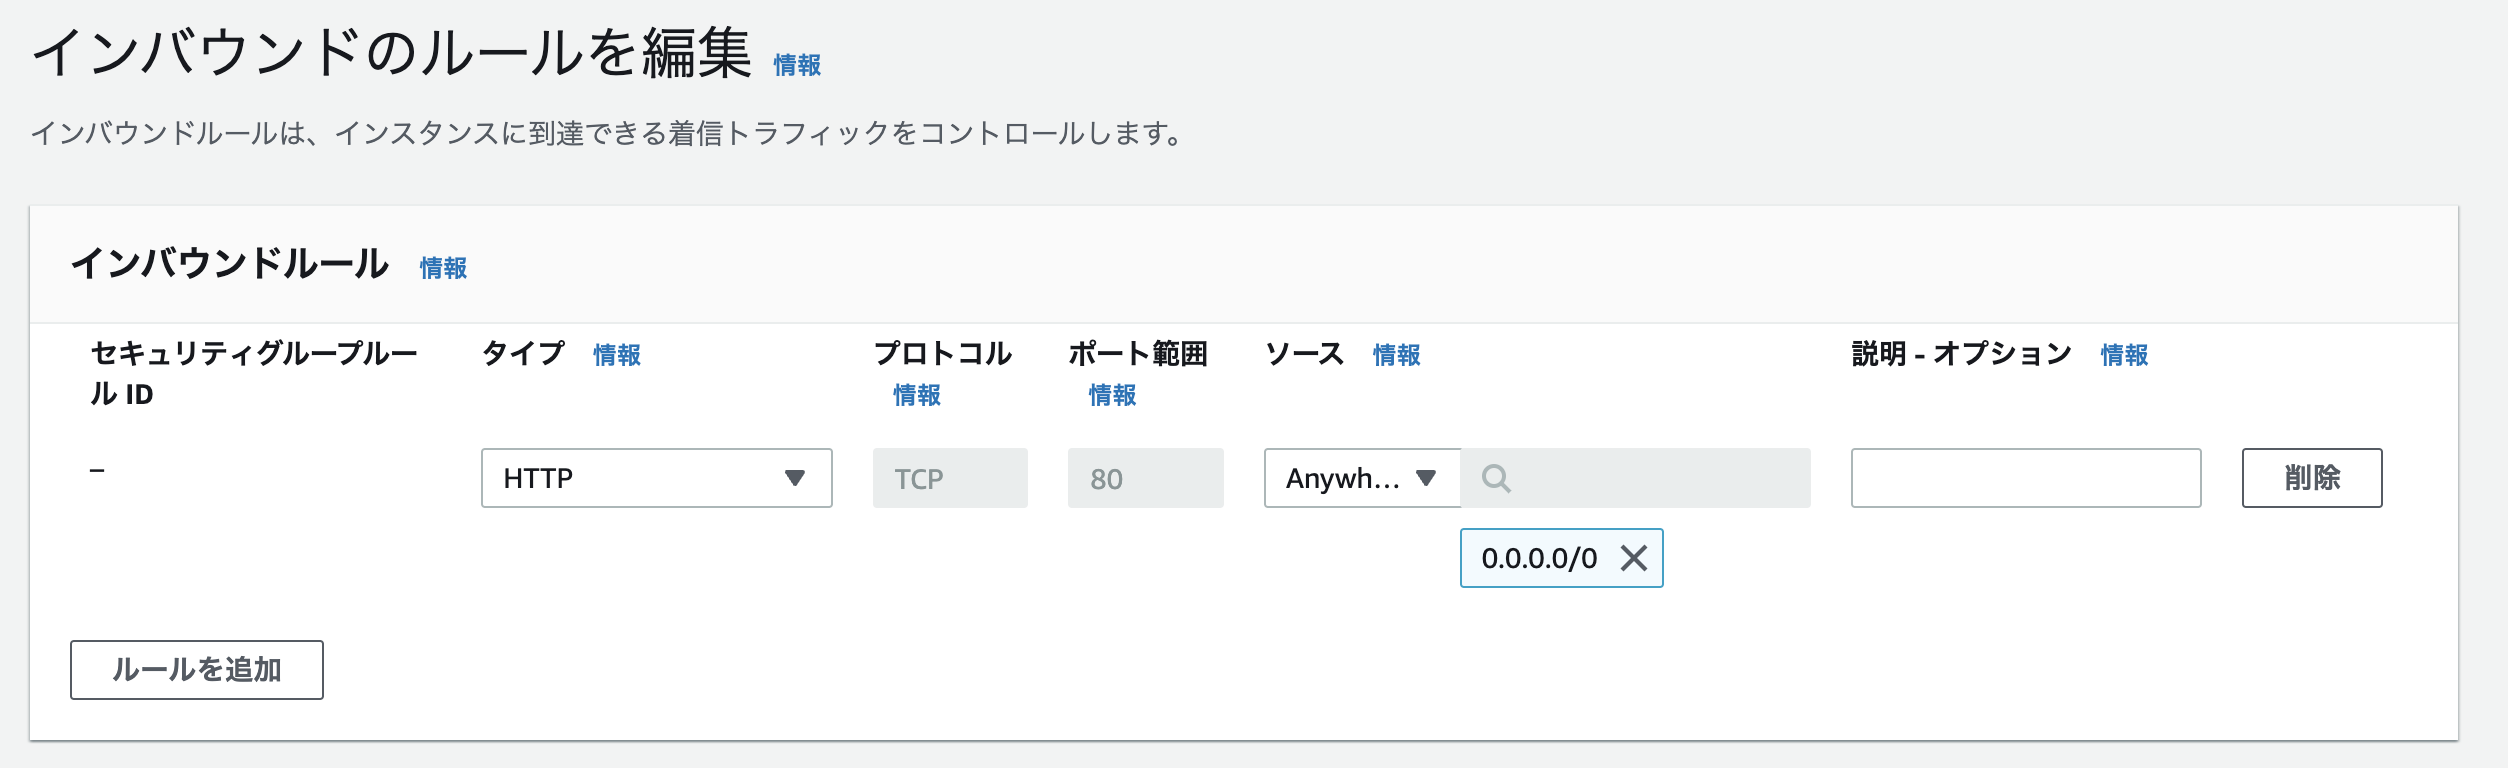Click the port range field showing 80
The width and height of the screenshot is (2508, 768).
point(1145,478)
